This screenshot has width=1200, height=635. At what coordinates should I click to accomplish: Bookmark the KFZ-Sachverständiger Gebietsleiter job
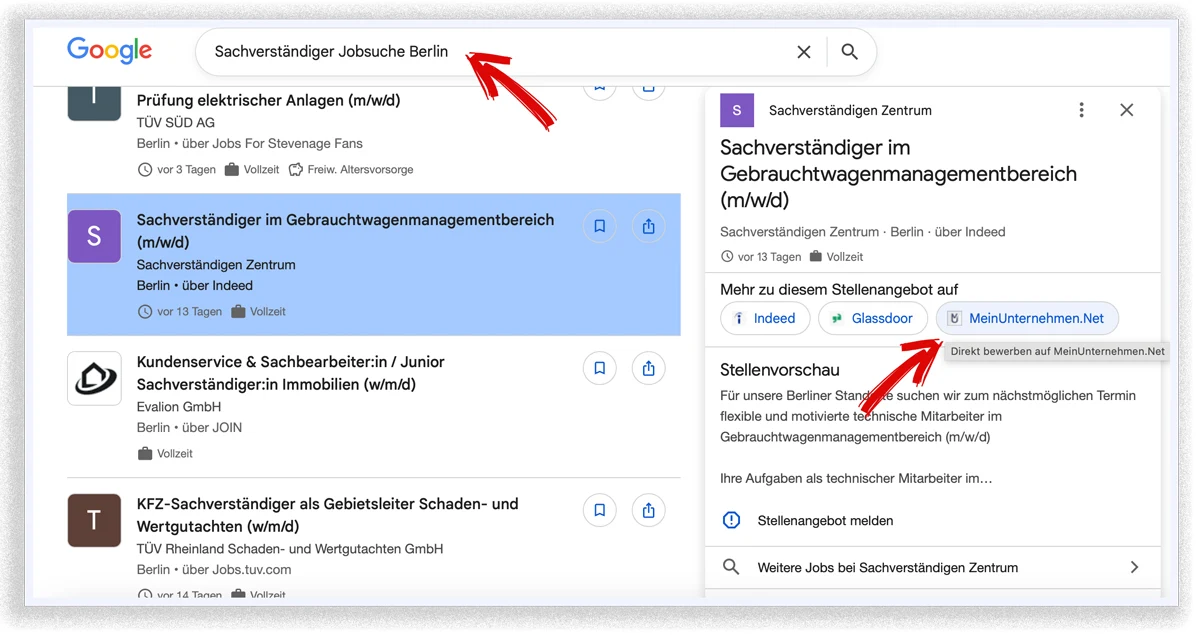599,510
